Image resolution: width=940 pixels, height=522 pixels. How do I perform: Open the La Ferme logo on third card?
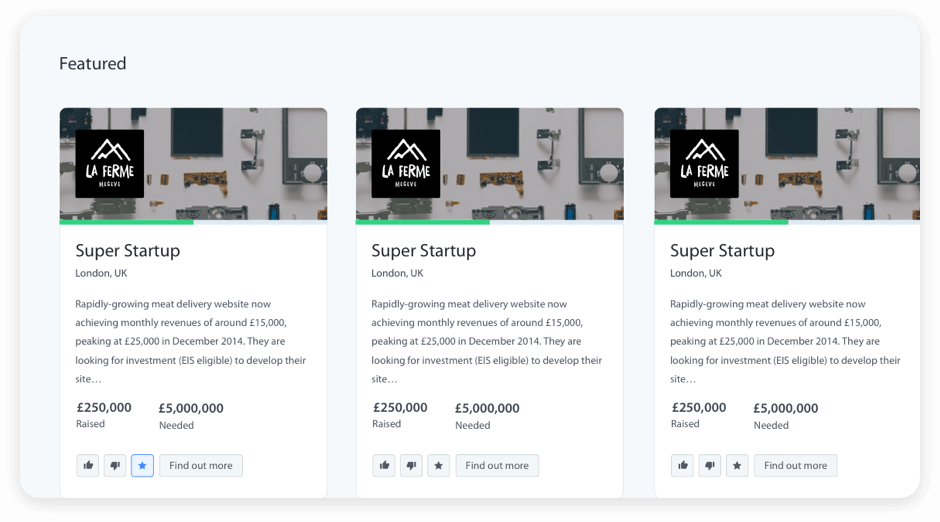(704, 163)
